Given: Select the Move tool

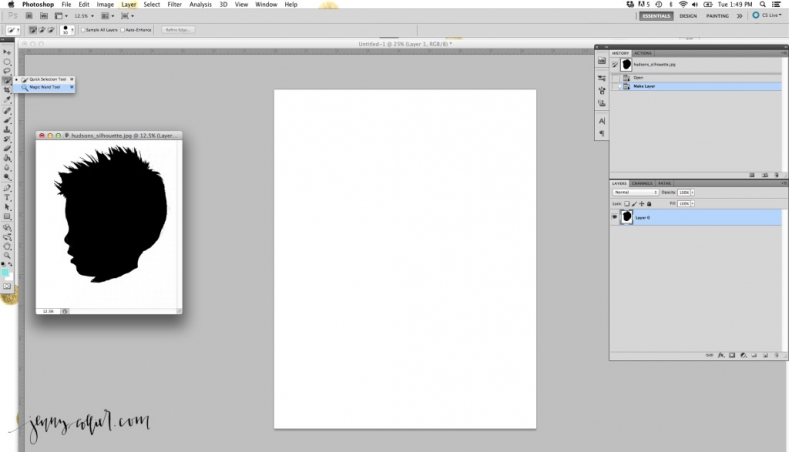Looking at the screenshot, I should 7,50.
